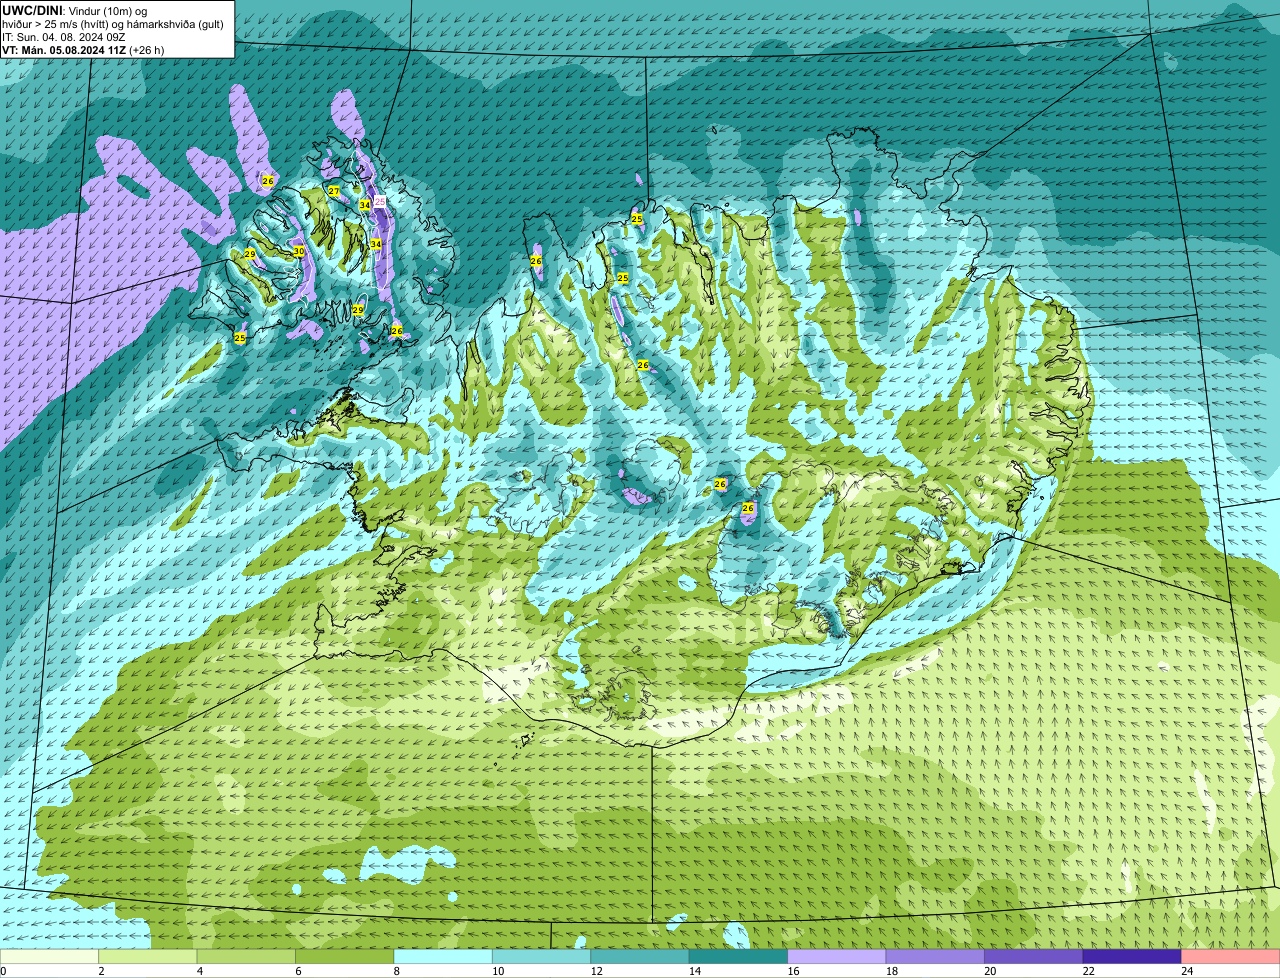Click the legend scale label '10'
This screenshot has height=978, width=1280.
click(x=498, y=971)
